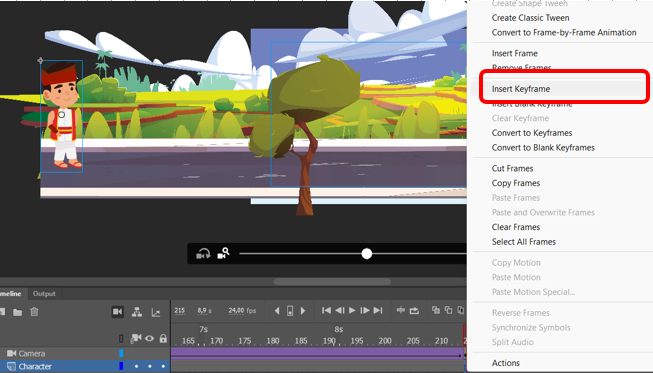Viewport: 653px width, 373px height.
Task: Click the new folder icon in timeline
Action: (17, 312)
